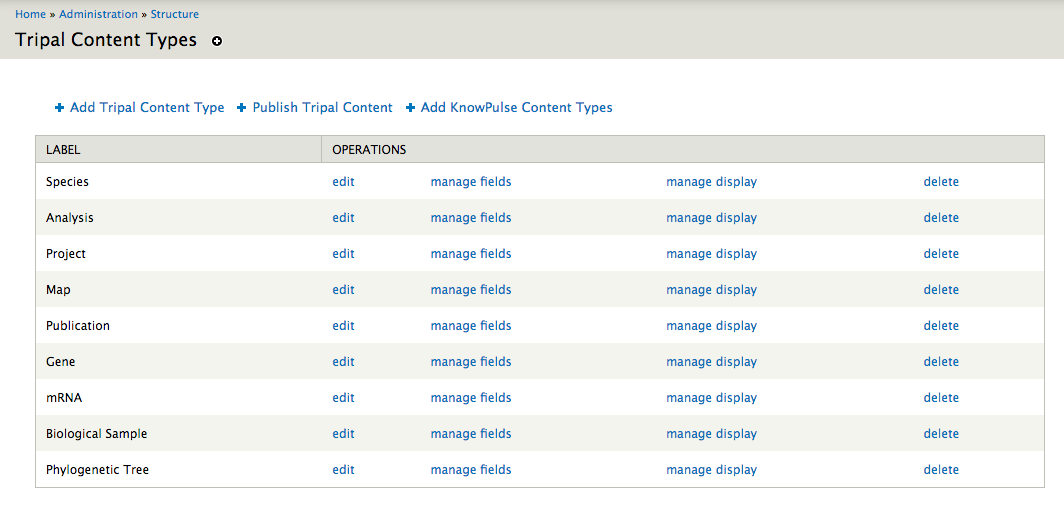The width and height of the screenshot is (1064, 507).
Task: Open Add Tripal Content Type link
Action: click(147, 107)
